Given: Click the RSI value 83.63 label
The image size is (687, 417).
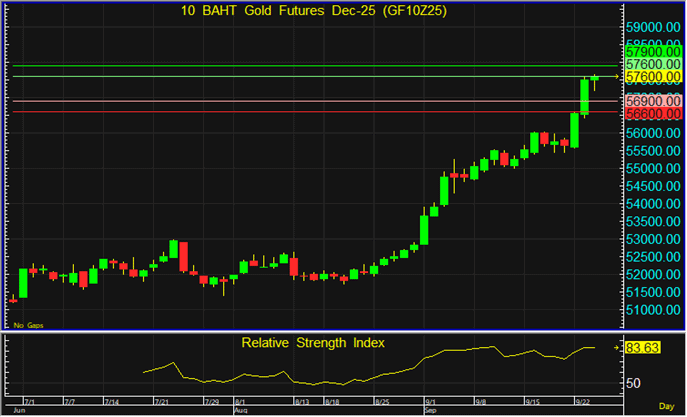Looking at the screenshot, I should coord(640,348).
